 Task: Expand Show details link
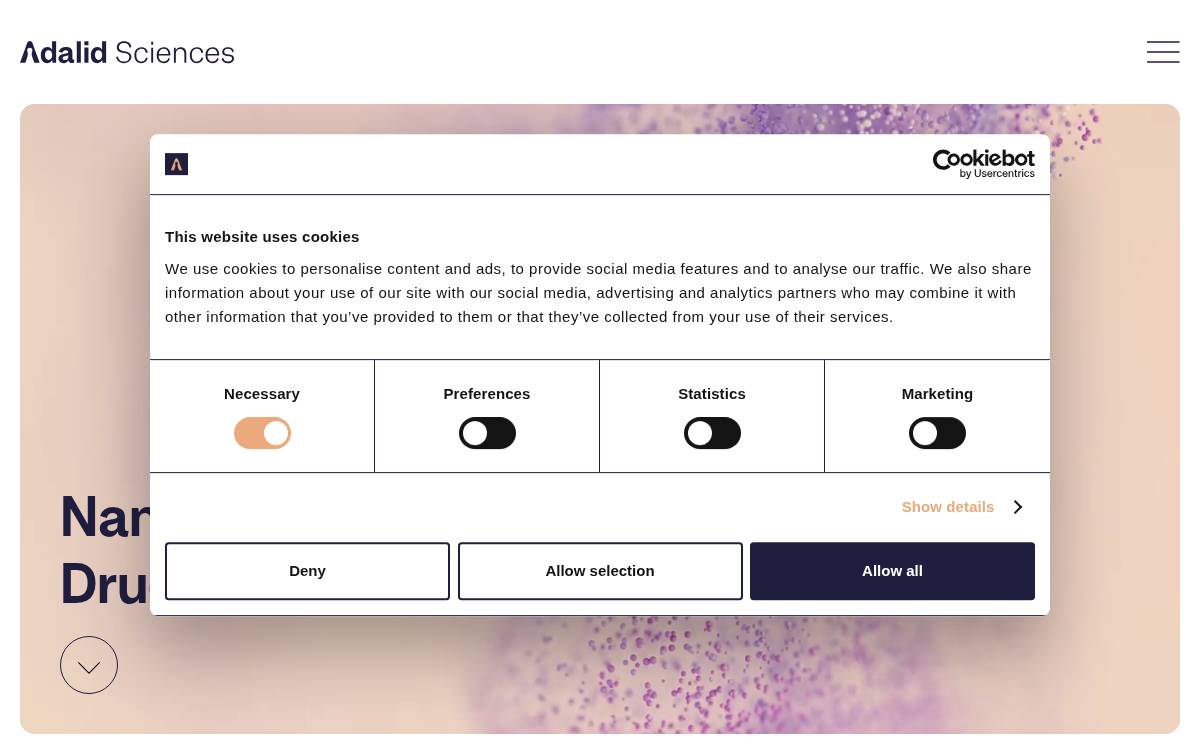click(948, 507)
